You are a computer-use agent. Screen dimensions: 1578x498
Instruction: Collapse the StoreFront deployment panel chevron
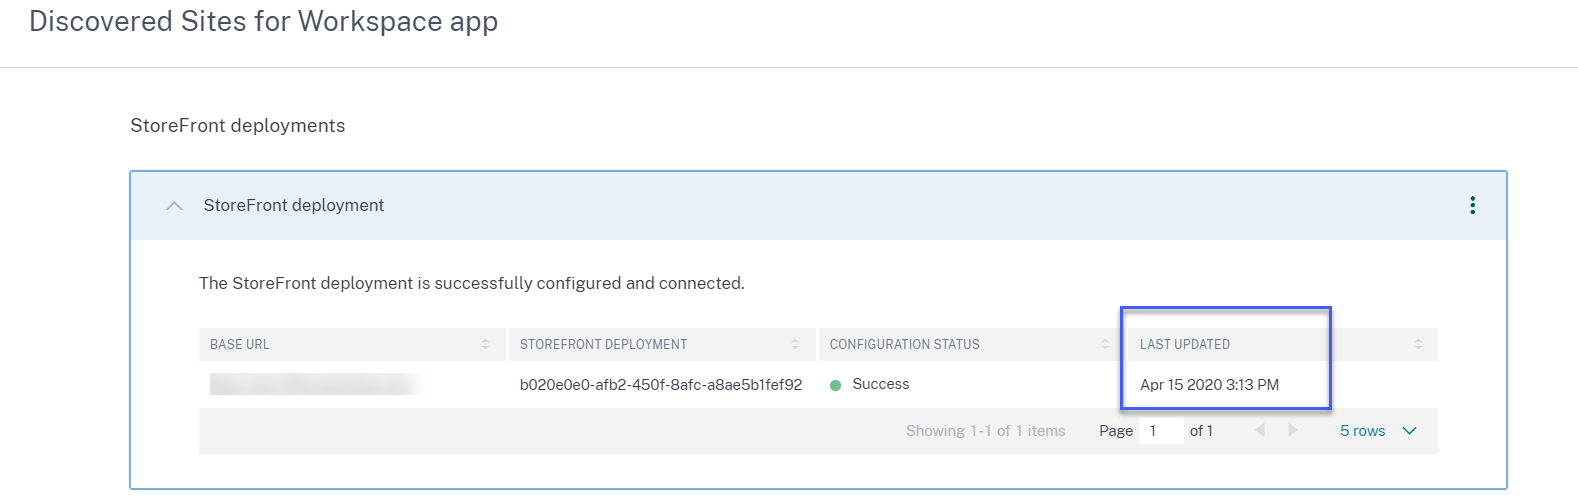click(x=174, y=206)
